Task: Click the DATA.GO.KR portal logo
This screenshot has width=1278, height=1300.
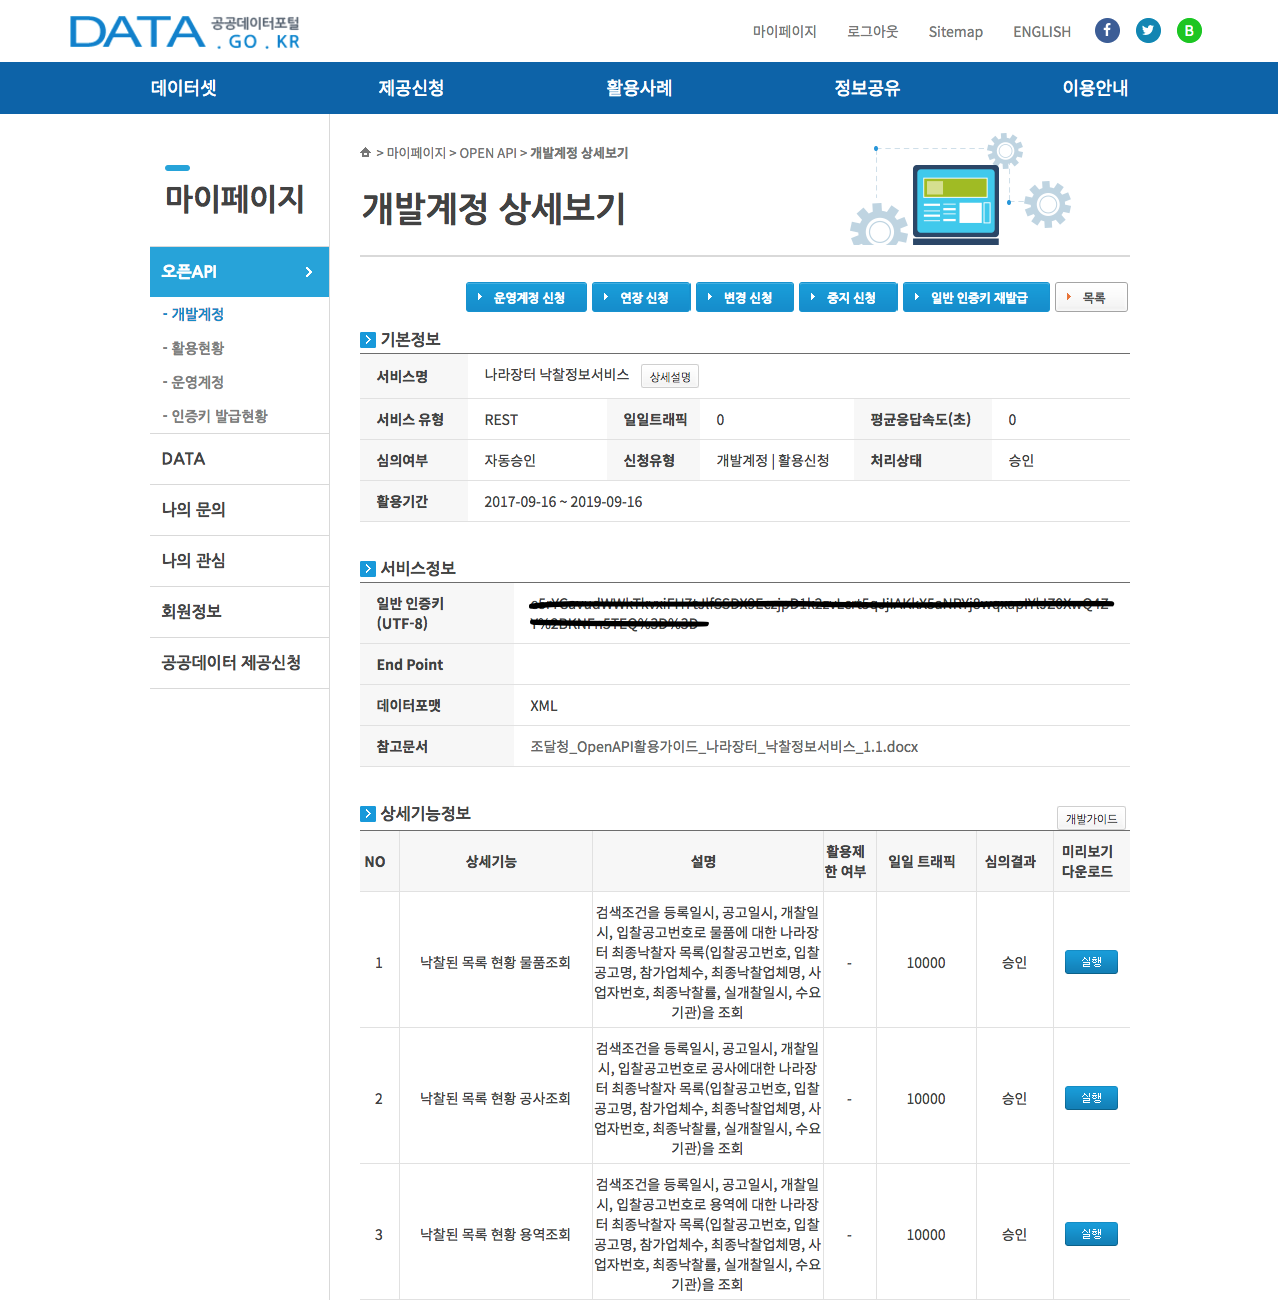Action: point(185,32)
